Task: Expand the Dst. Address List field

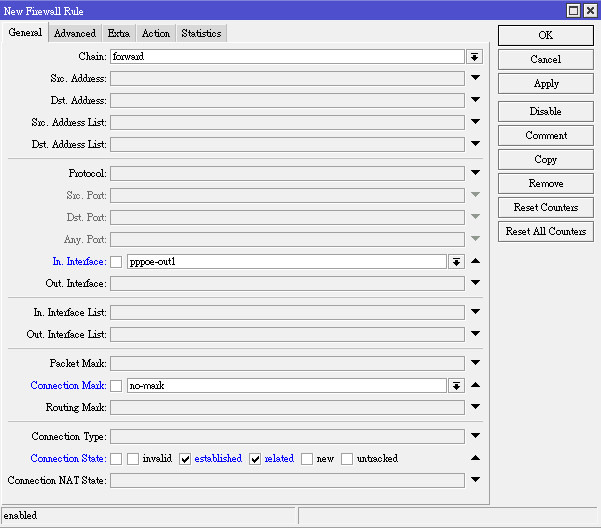Action: (x=475, y=144)
